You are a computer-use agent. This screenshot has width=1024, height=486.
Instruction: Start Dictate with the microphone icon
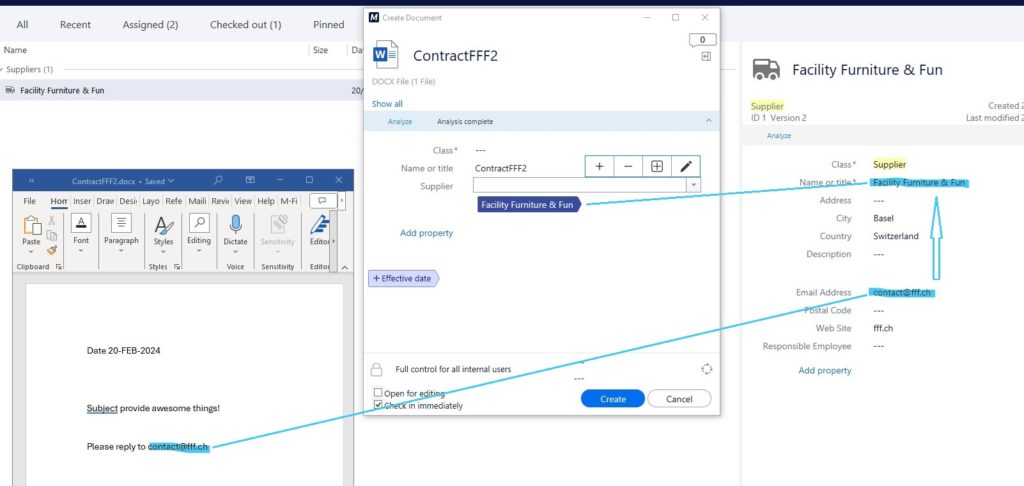(235, 224)
